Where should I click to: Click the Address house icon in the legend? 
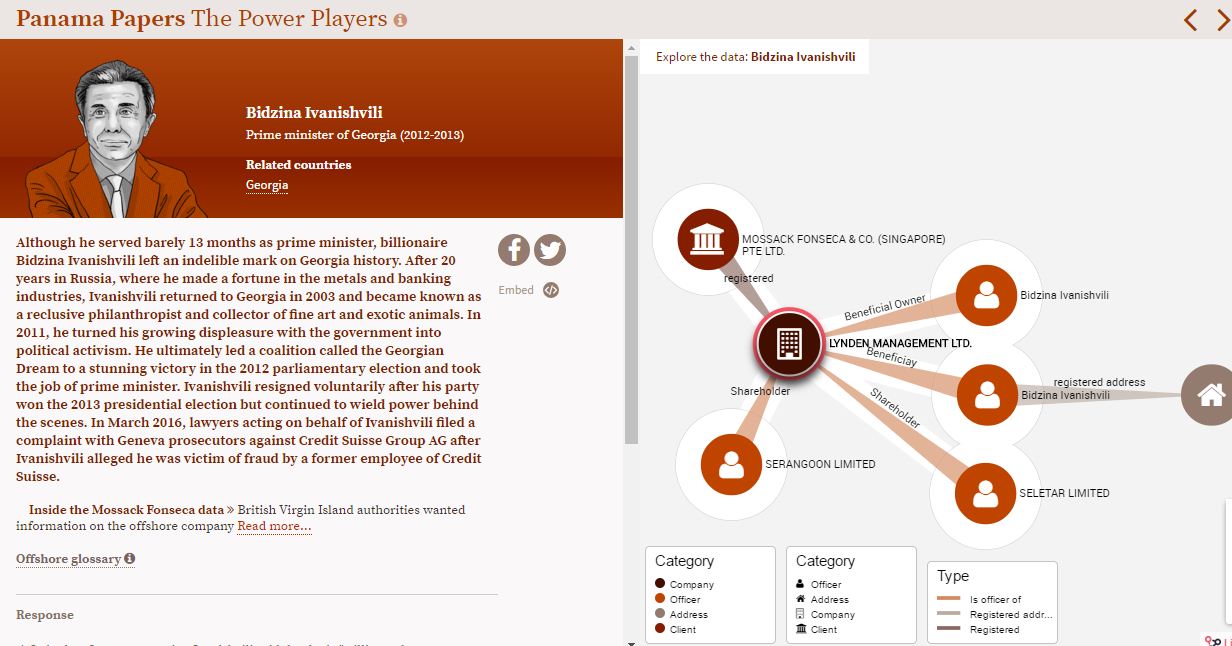click(x=800, y=599)
